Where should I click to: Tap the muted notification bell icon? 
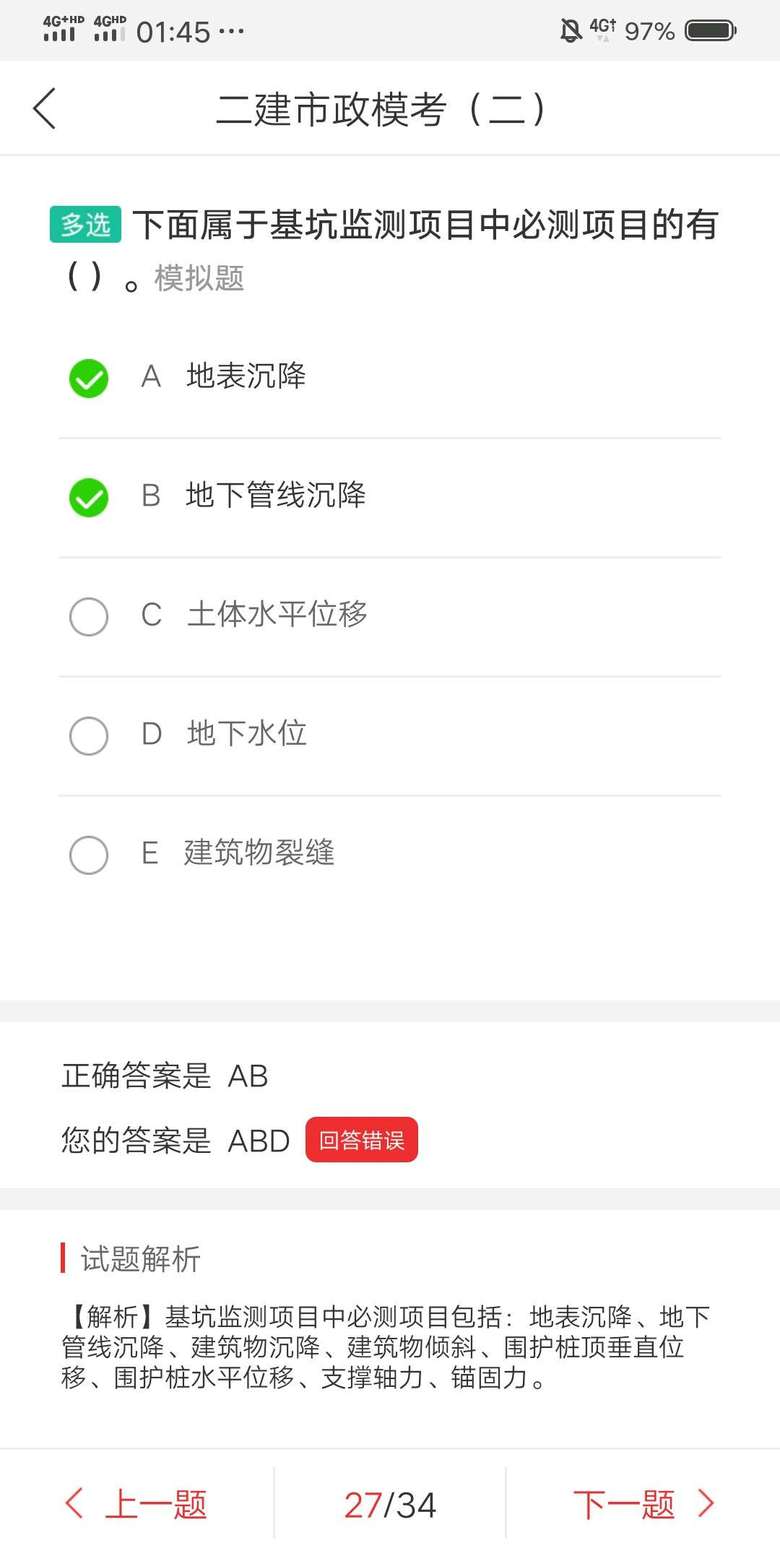pyautogui.click(x=570, y=31)
